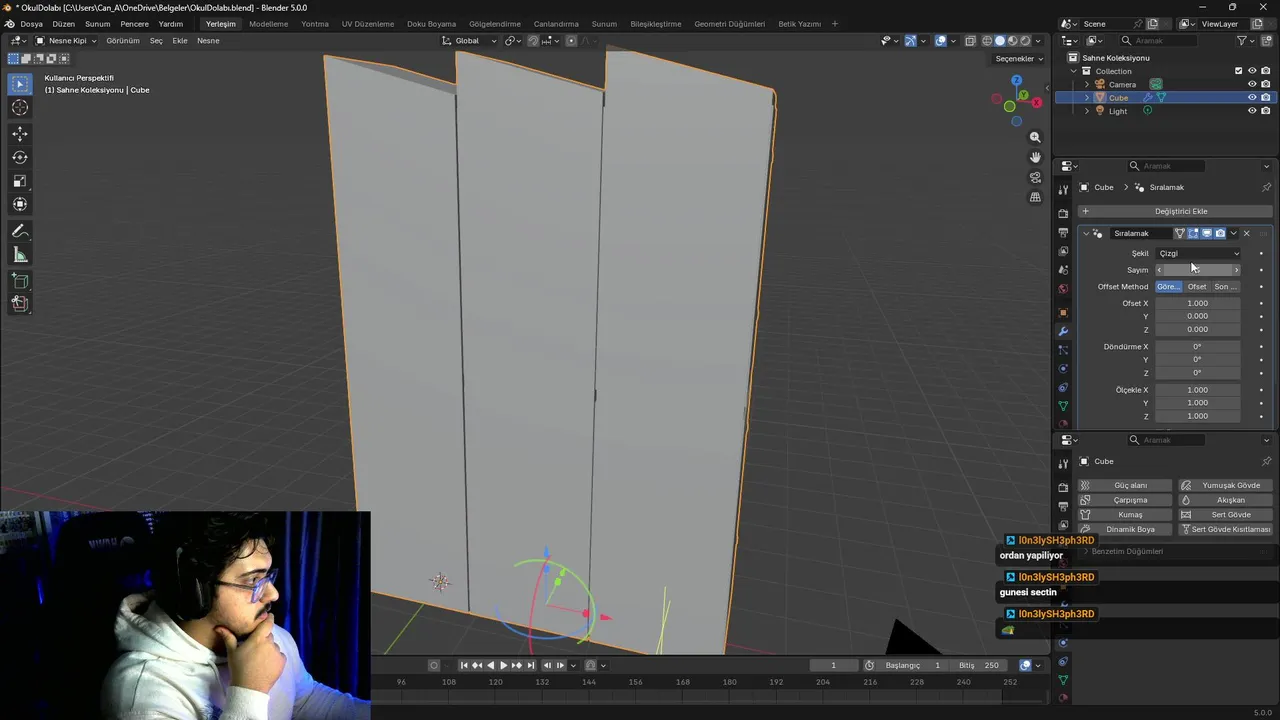Image resolution: width=1280 pixels, height=720 pixels.
Task: Toggle modifier show in edit mode
Action: [x=1193, y=233]
